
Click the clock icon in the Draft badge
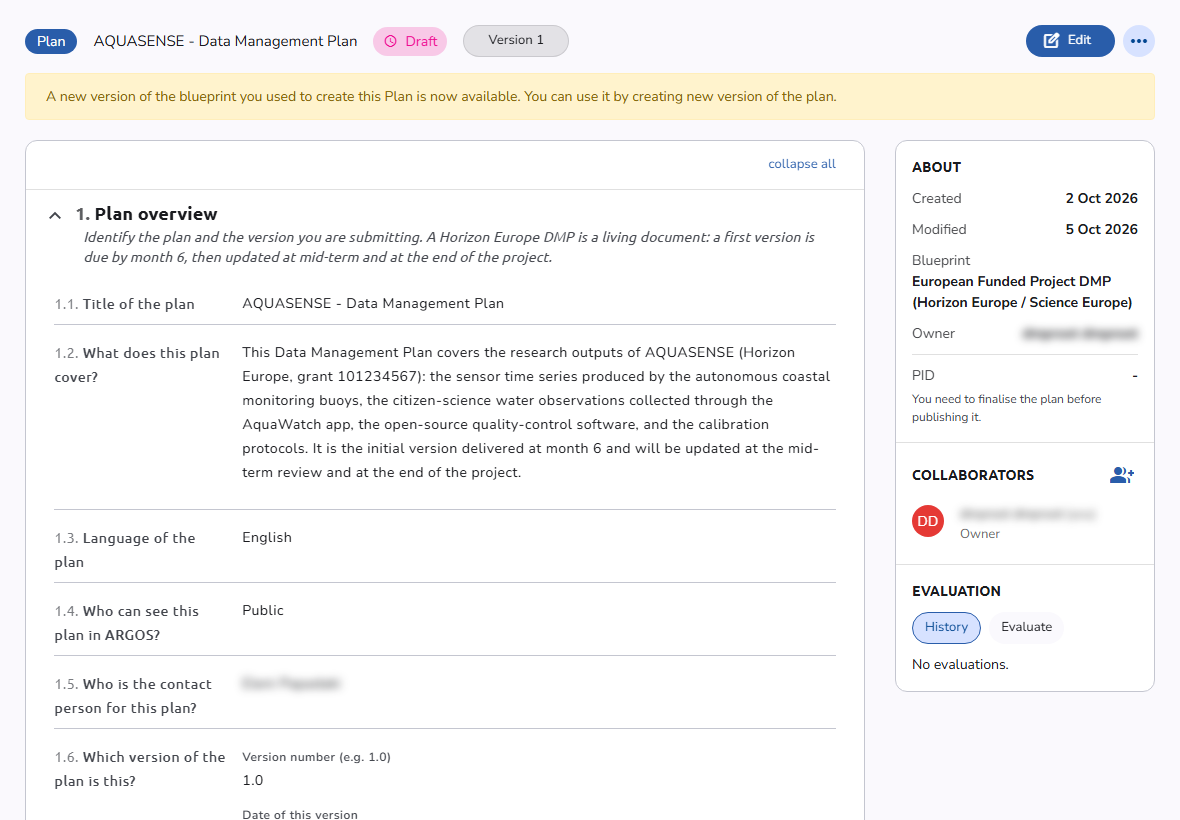click(x=391, y=41)
